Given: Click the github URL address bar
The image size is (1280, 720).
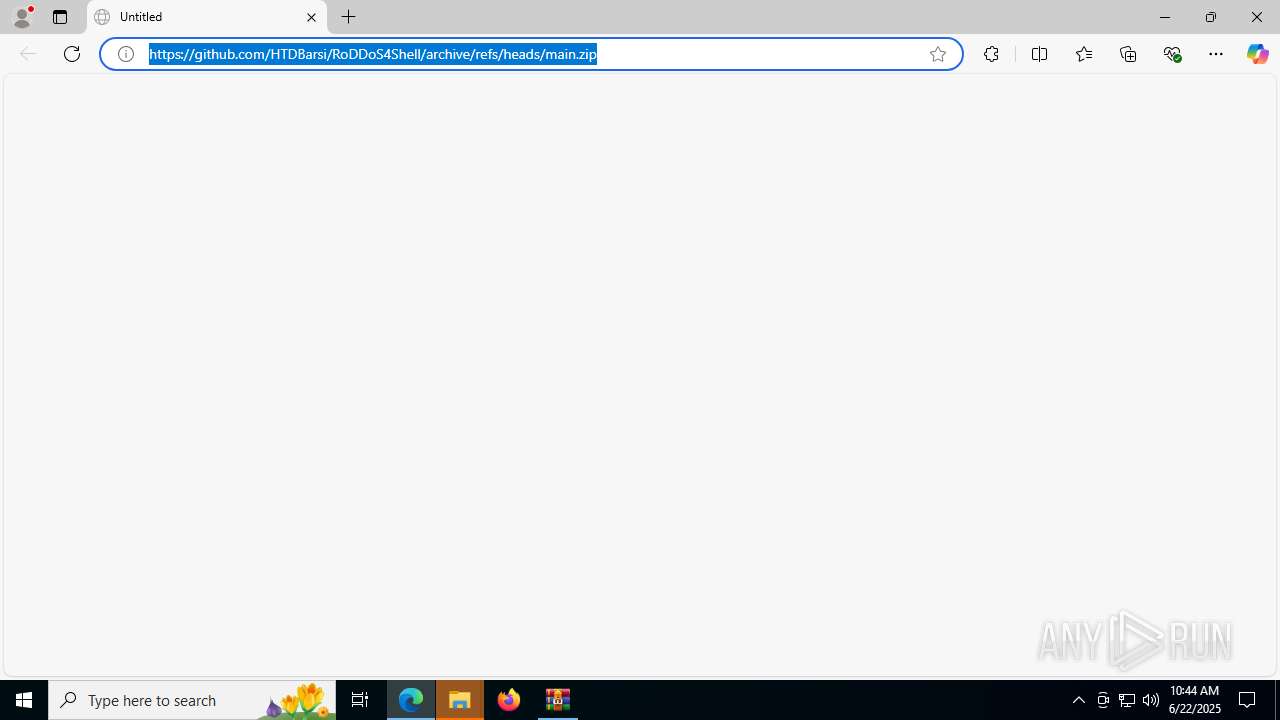Looking at the screenshot, I should pyautogui.click(x=530, y=54).
